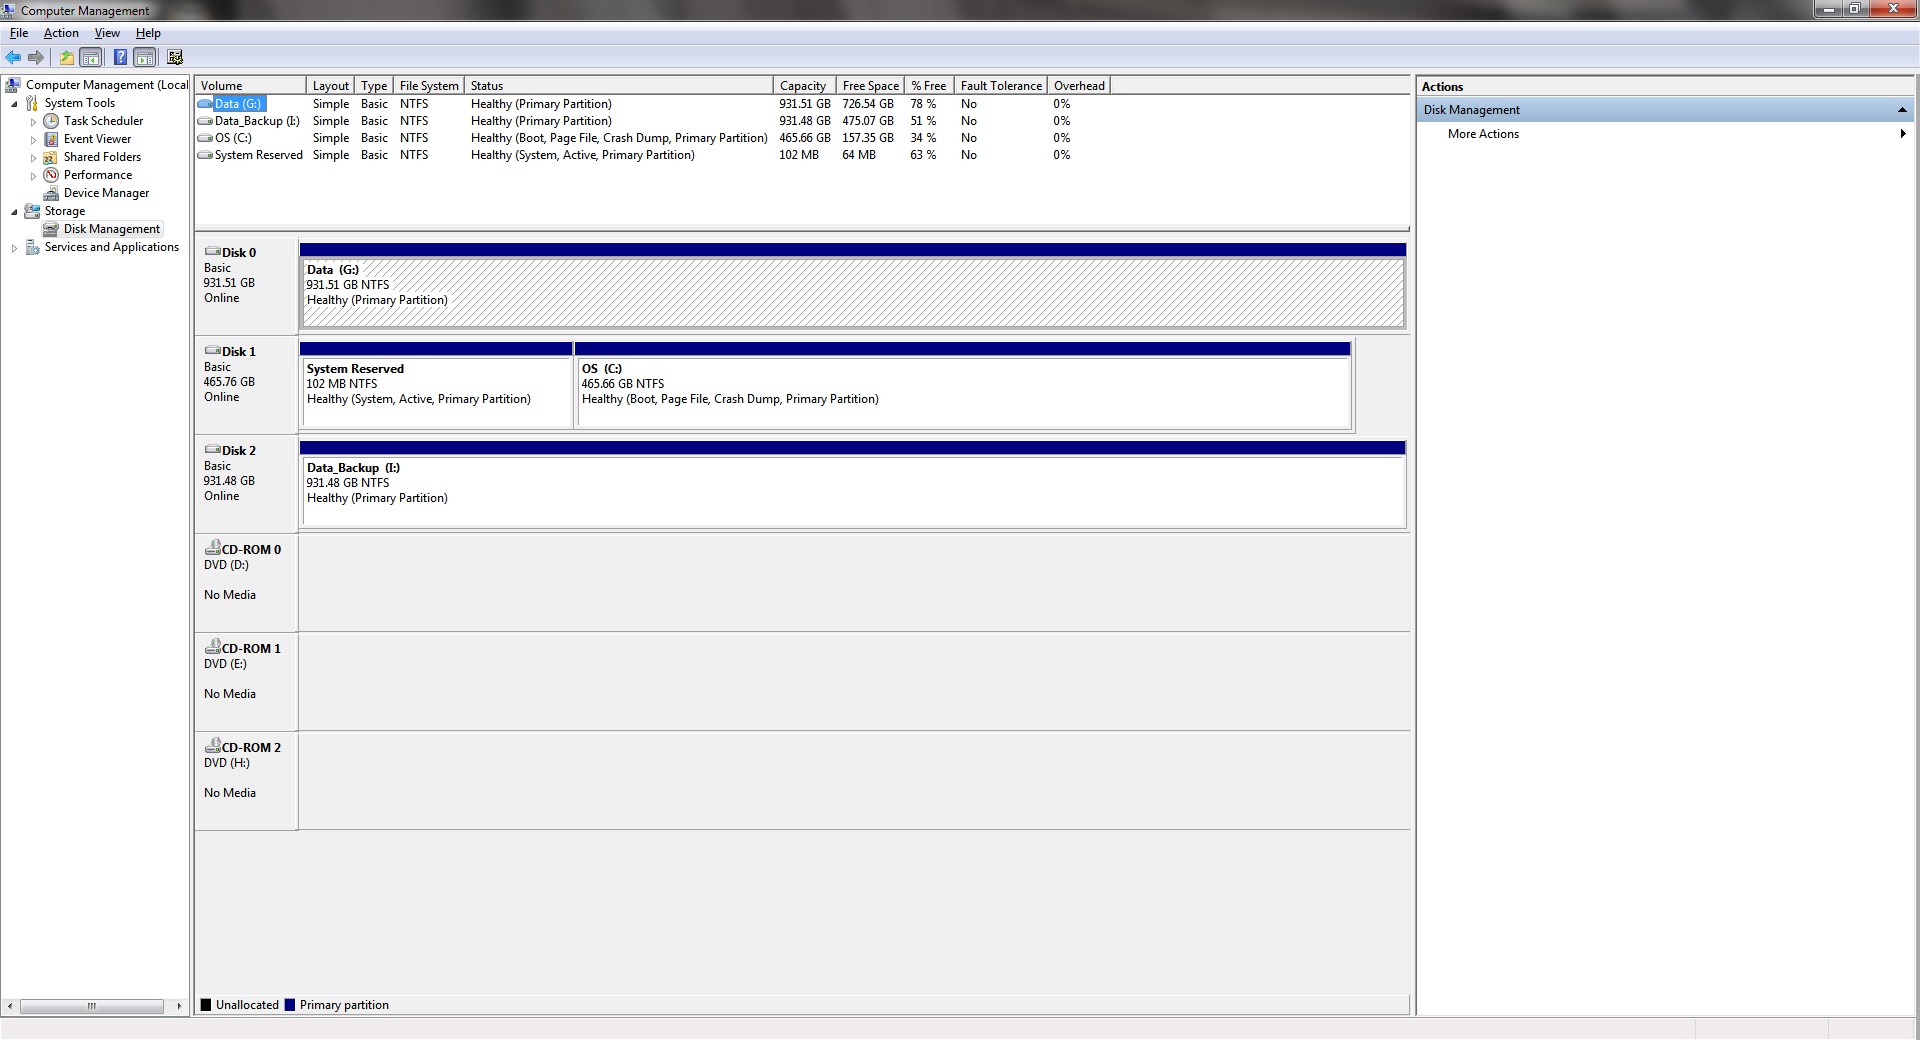Click CD-ROM 1 DVD (E:) label box
The width and height of the screenshot is (1920, 1040).
pyautogui.click(x=246, y=682)
